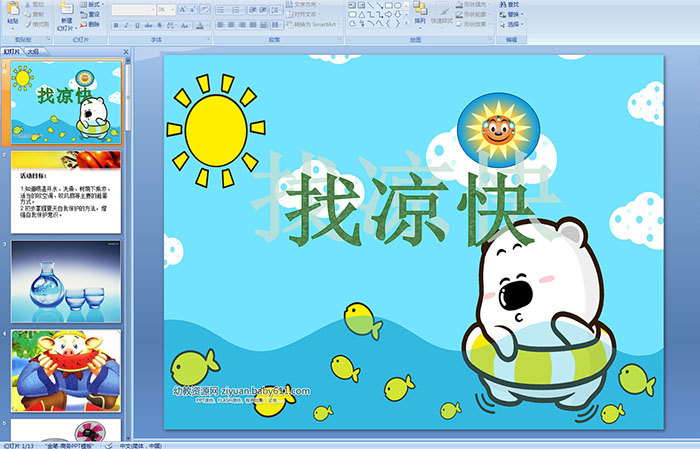Select the Isosceles Triangle shape
Image resolution: width=700 pixels, height=449 pixels.
[362, 14]
